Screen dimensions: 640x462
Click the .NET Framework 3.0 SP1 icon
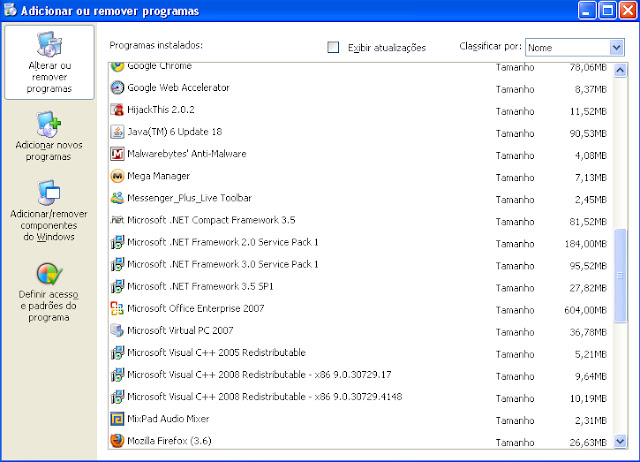pyautogui.click(x=117, y=264)
